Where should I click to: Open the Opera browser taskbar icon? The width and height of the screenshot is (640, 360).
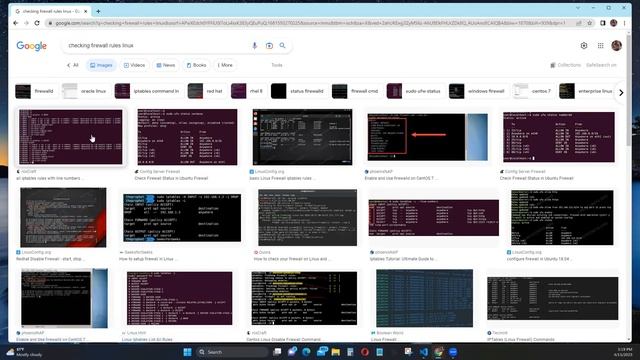coord(365,352)
